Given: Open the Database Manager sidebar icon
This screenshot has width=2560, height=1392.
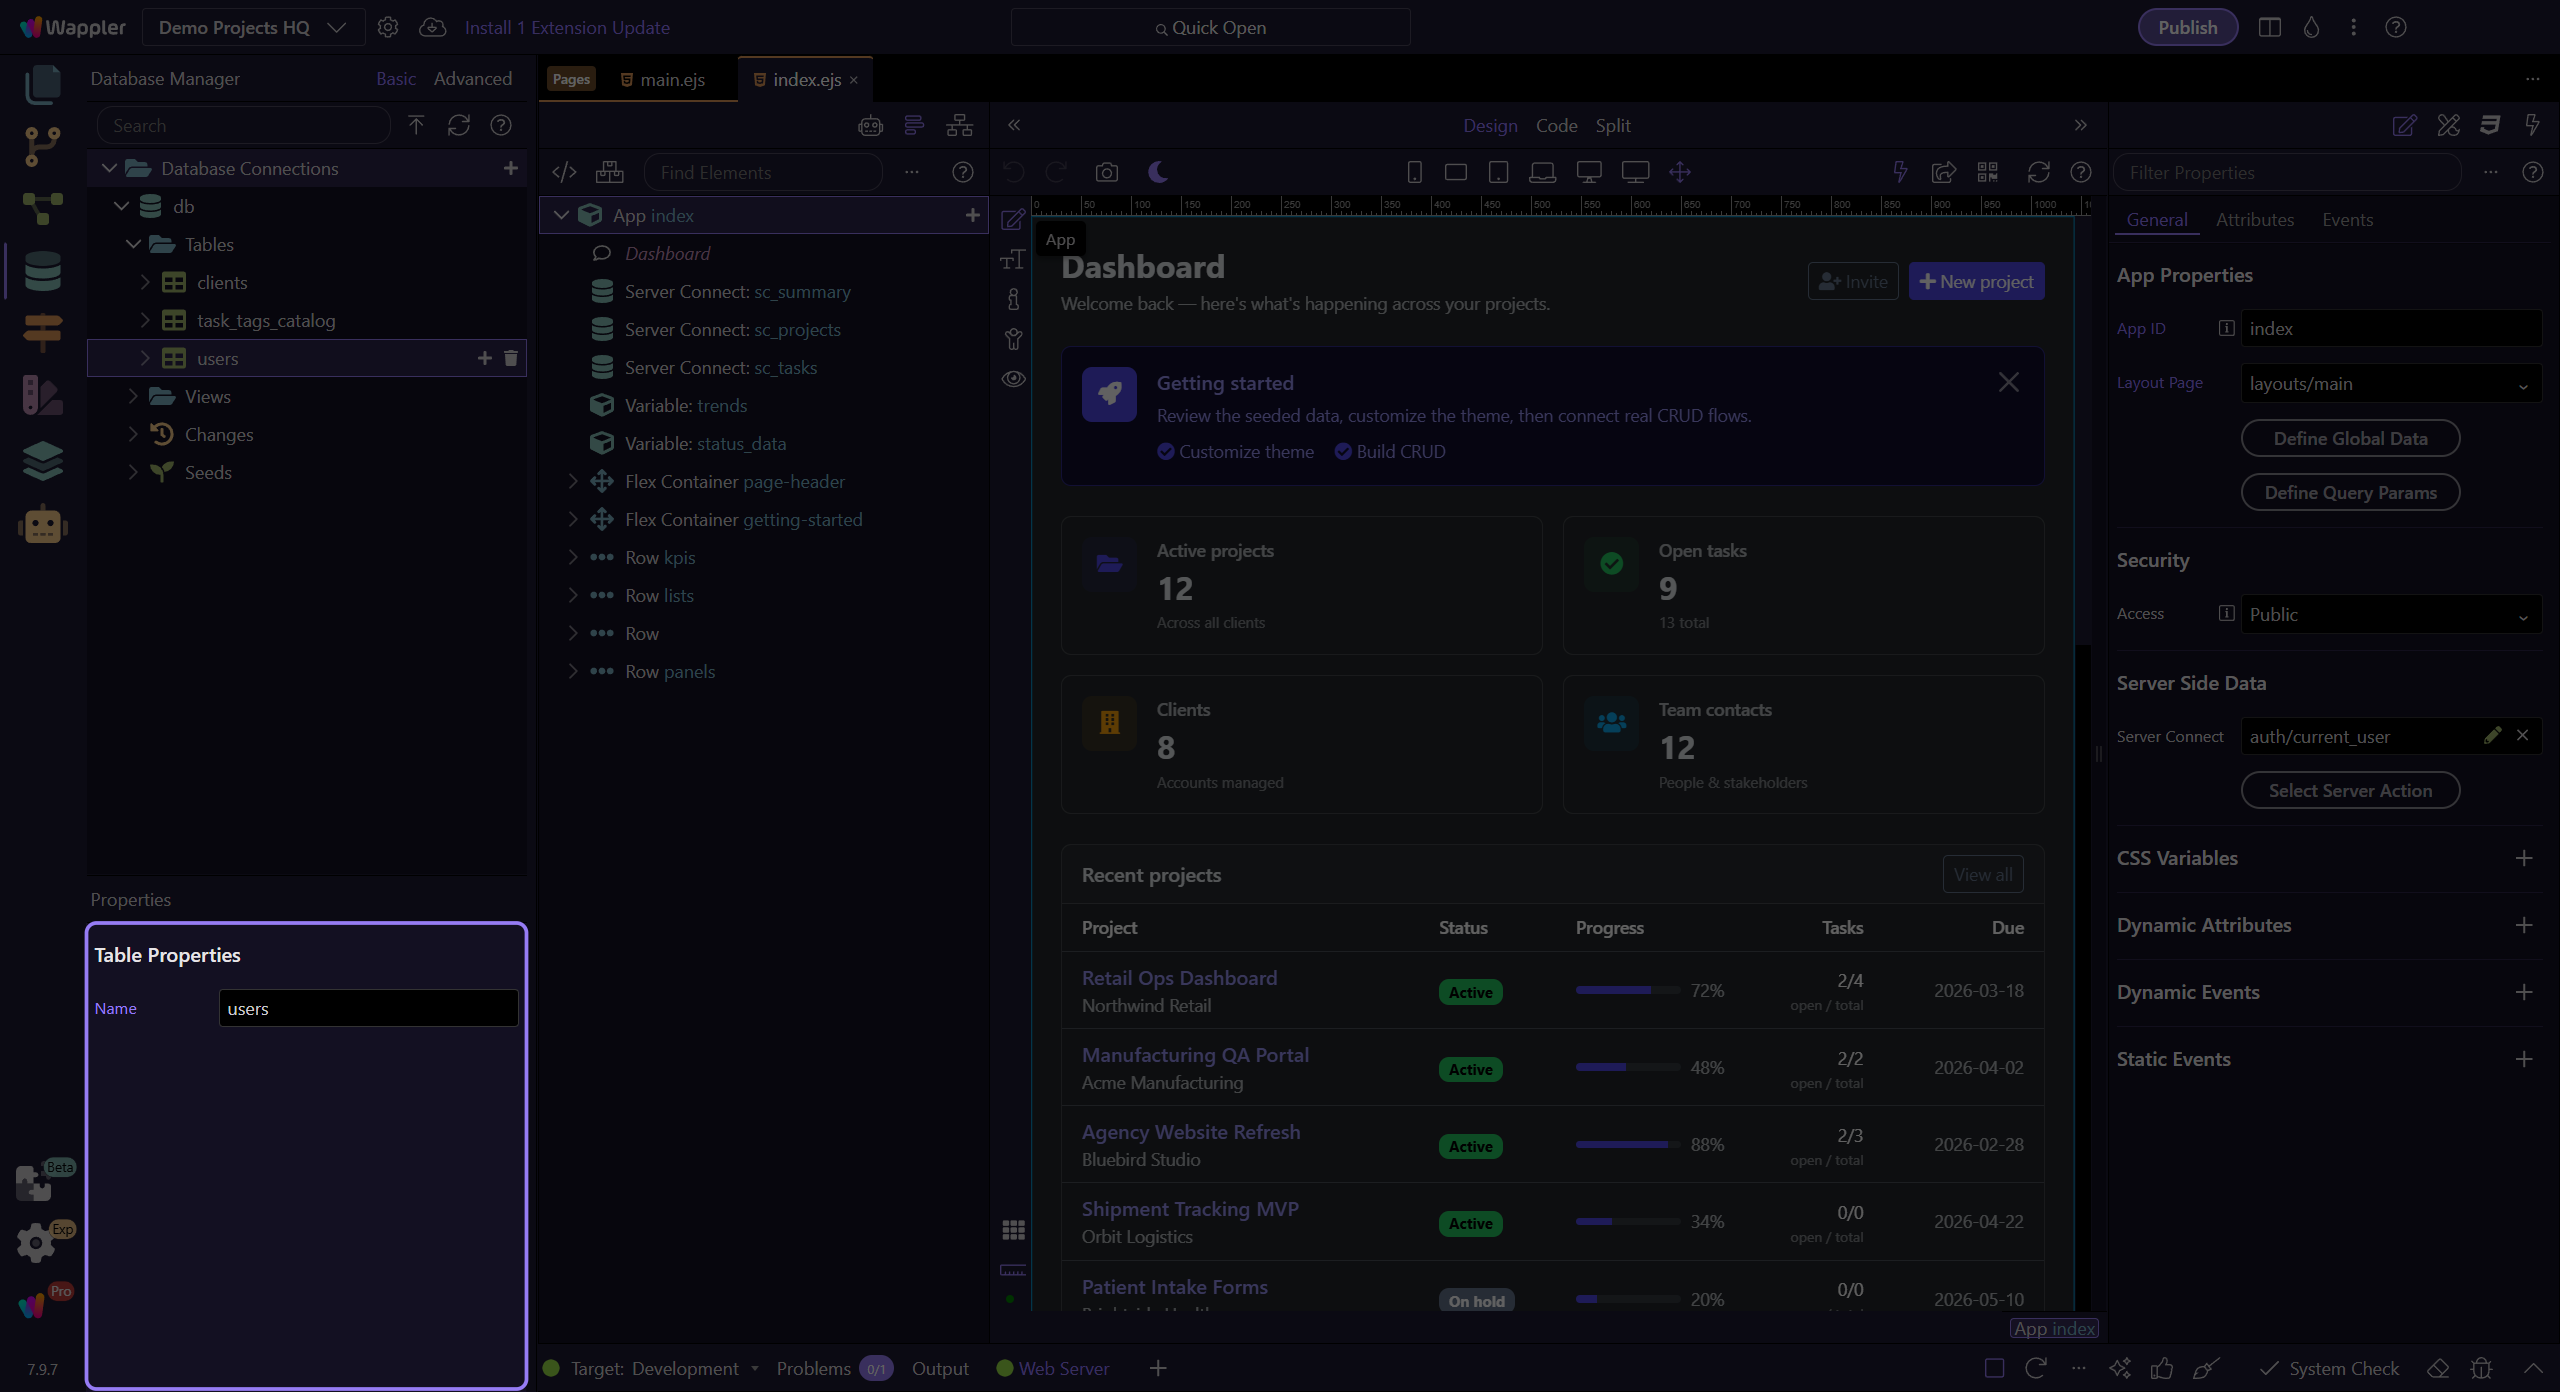Looking at the screenshot, I should coord(42,271).
